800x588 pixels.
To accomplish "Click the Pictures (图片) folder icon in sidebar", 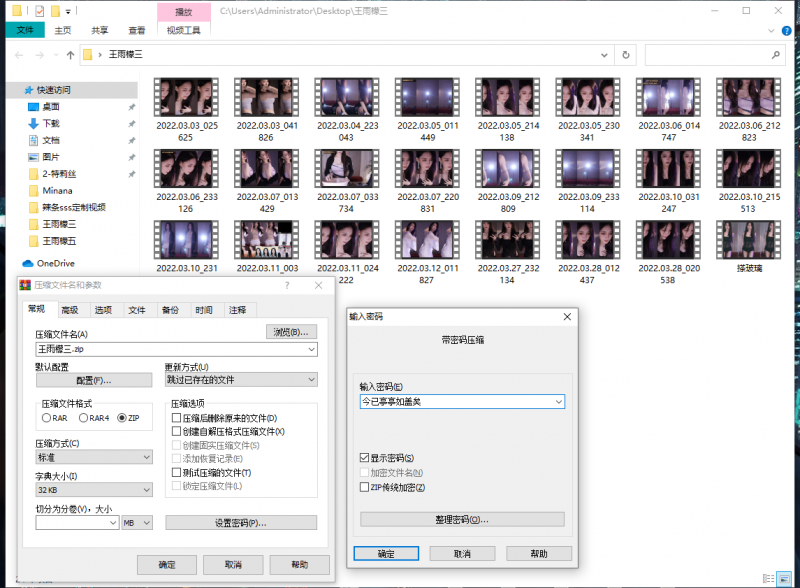I will click(32, 157).
